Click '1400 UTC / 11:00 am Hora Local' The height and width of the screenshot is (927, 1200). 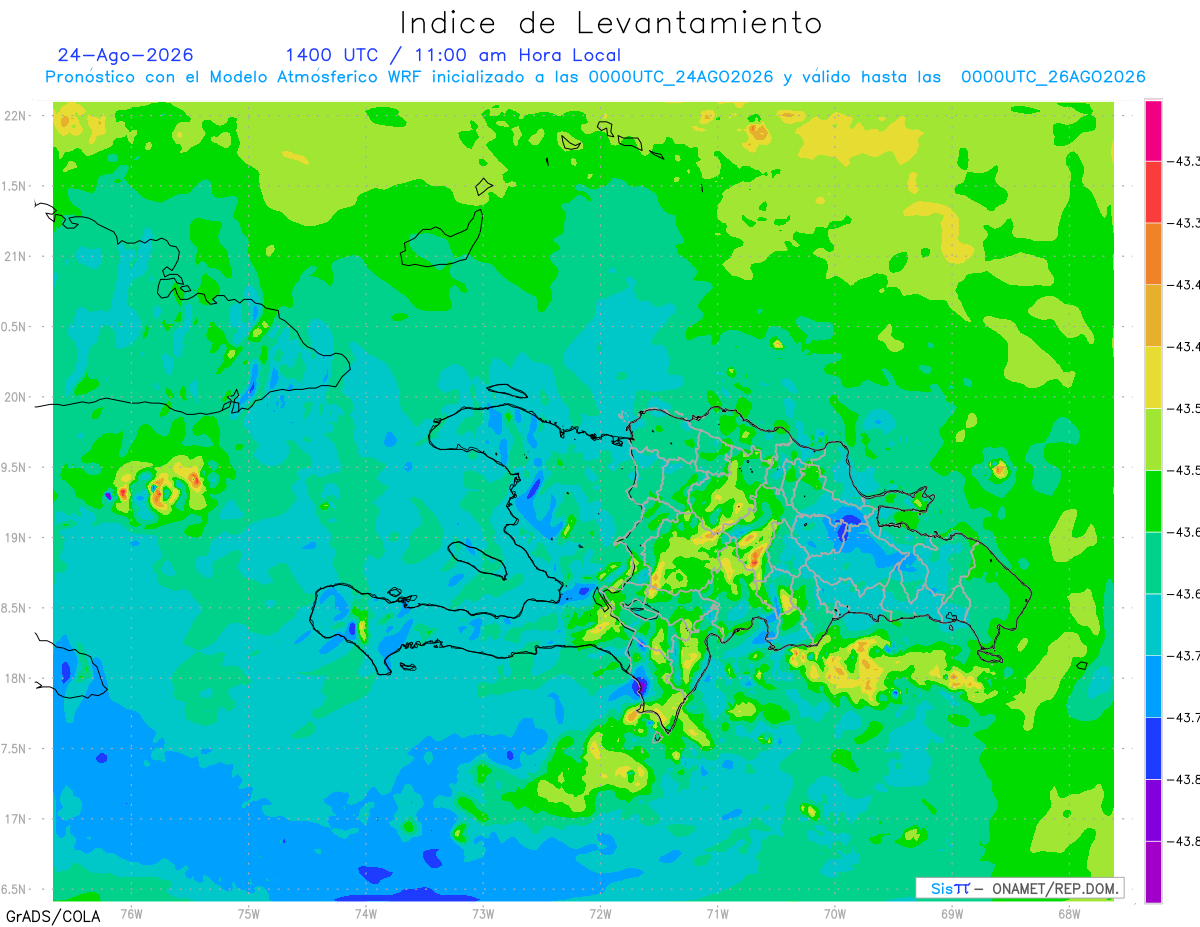[453, 55]
